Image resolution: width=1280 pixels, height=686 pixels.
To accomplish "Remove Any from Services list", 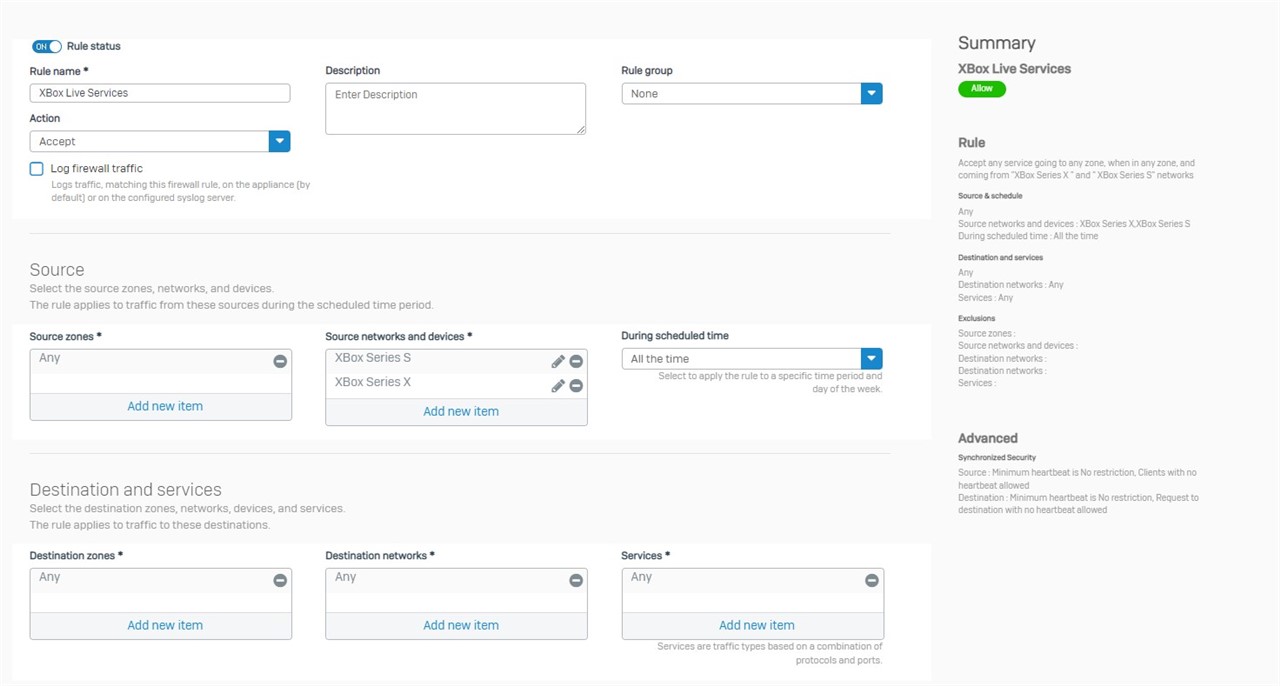I will tap(872, 580).
